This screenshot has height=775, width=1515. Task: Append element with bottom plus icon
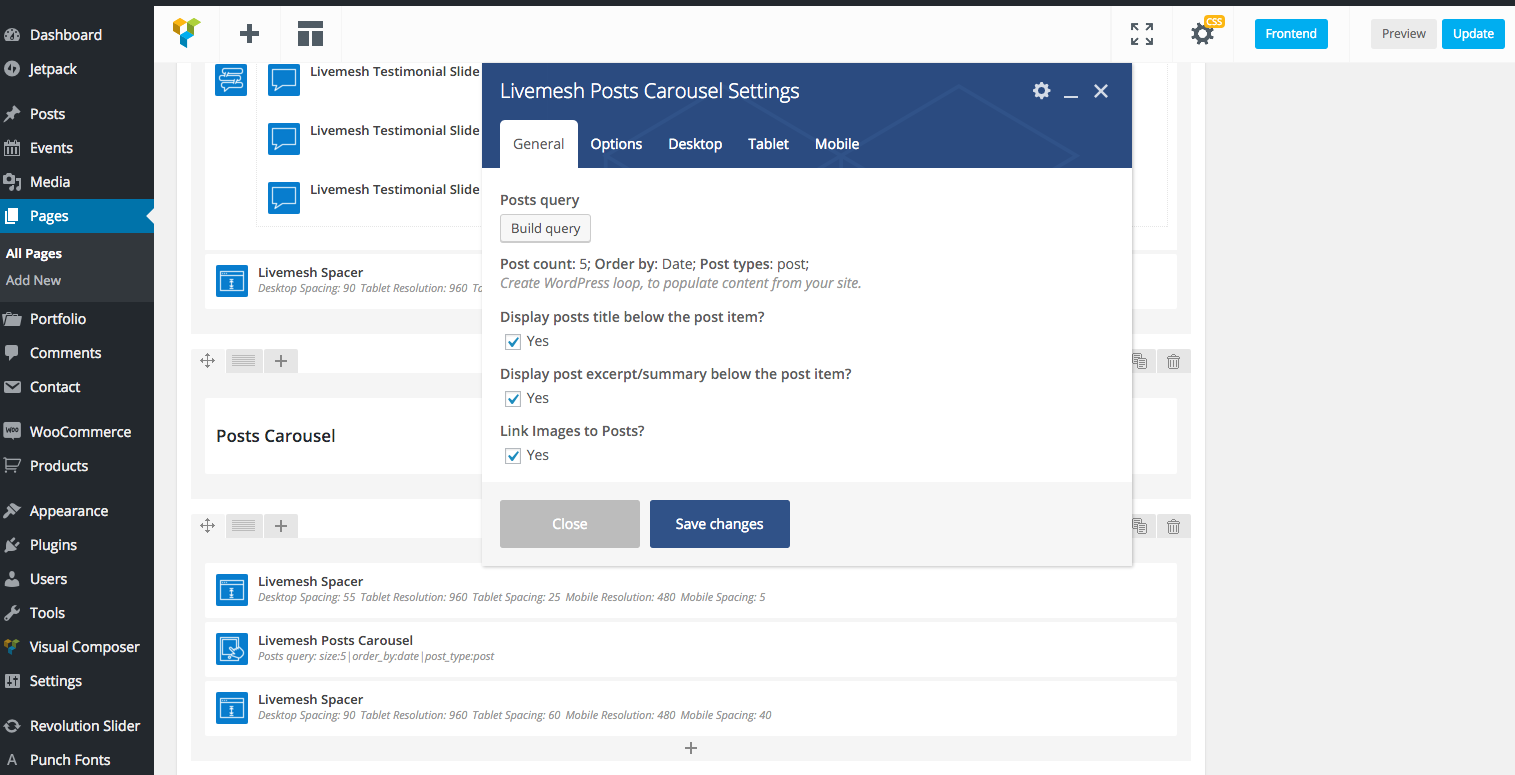690,748
